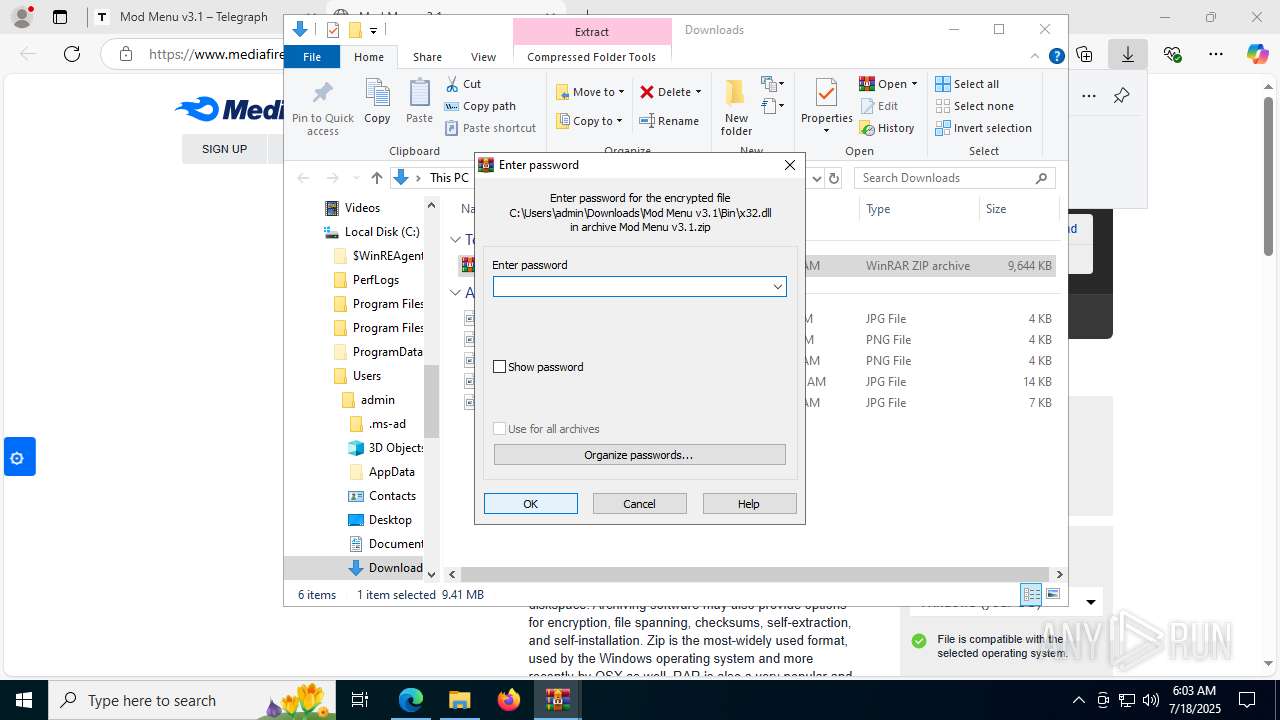Open Explorer ribbon help icon
Screen dimensions: 1280x720
[x=1056, y=57]
